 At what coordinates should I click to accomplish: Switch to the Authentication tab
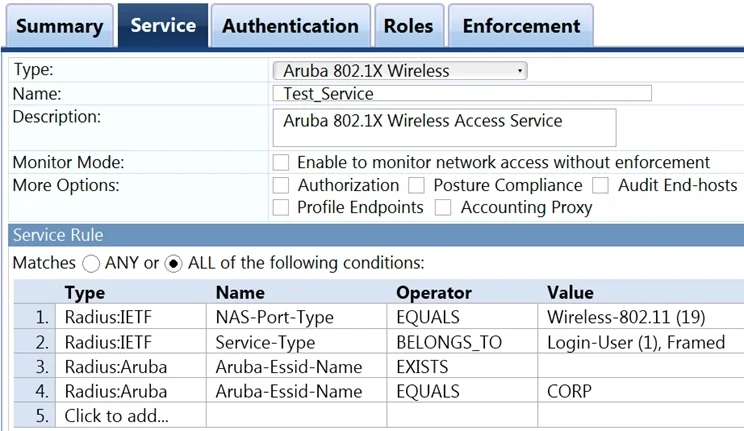pyautogui.click(x=290, y=26)
